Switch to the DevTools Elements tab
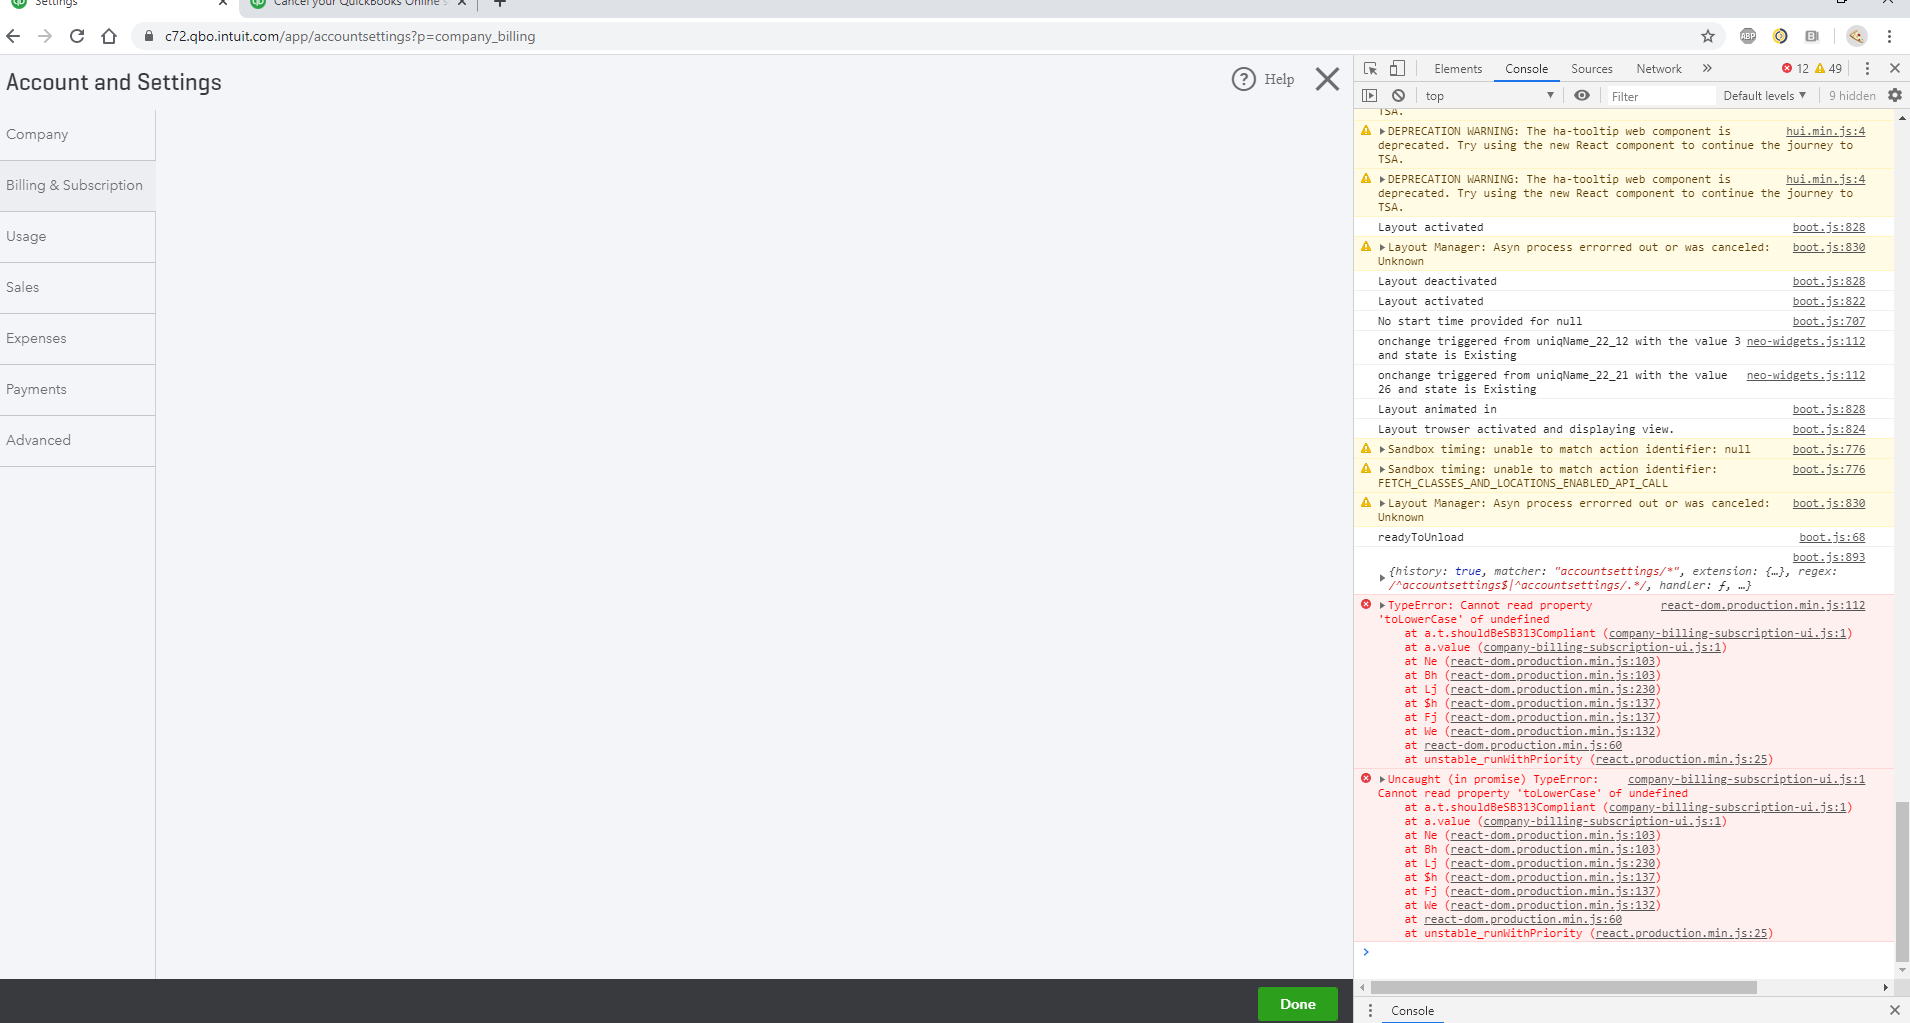 (1458, 68)
